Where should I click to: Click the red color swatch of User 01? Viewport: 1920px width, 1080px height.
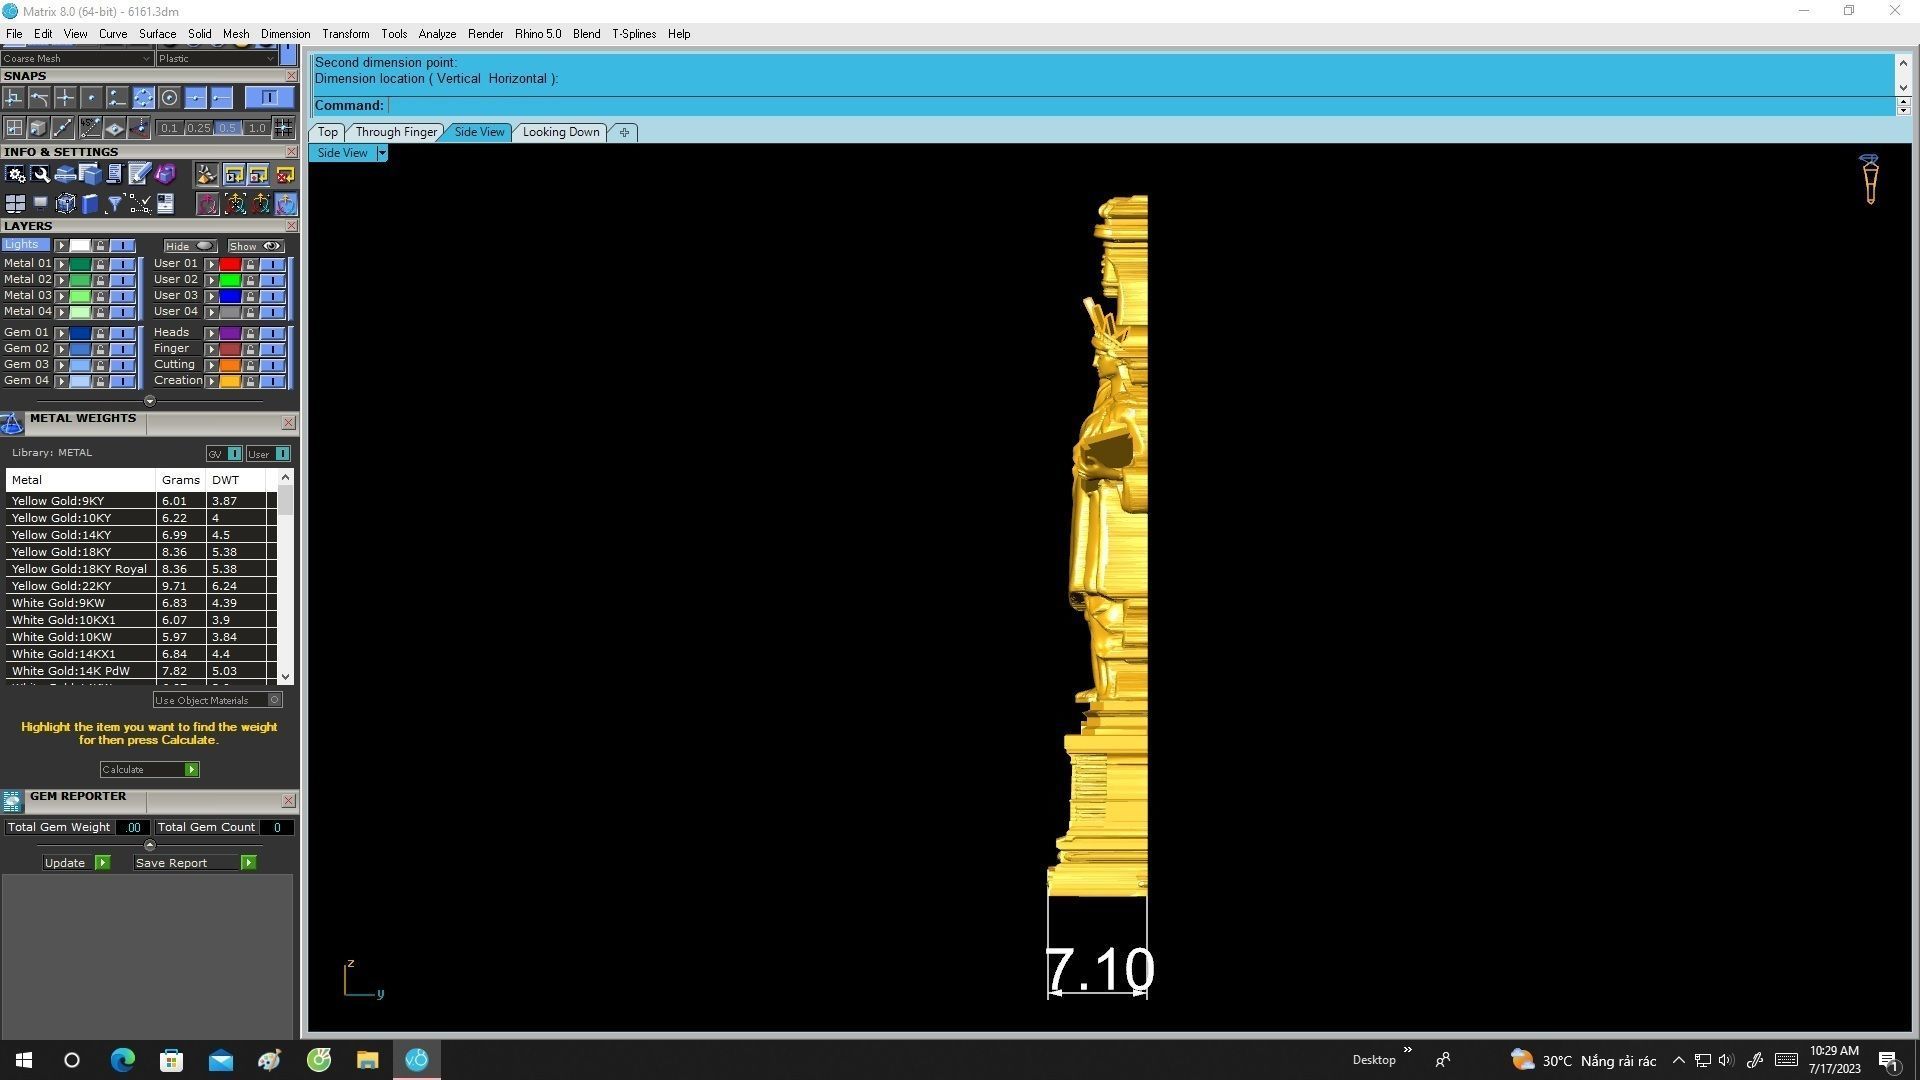click(230, 264)
